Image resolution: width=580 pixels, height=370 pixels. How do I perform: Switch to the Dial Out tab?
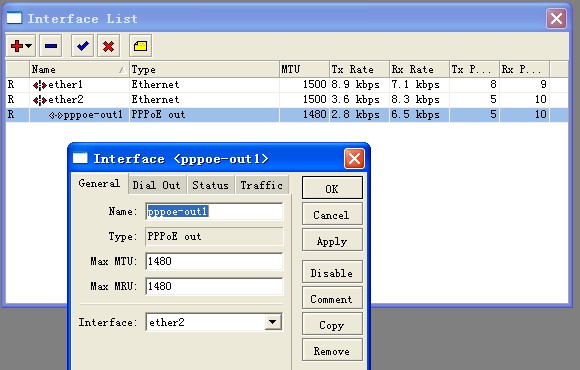(156, 185)
